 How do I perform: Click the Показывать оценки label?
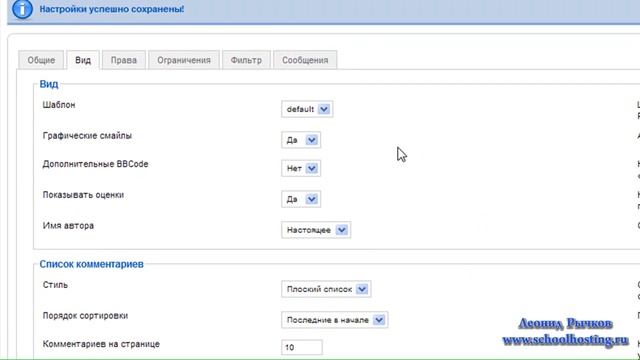[83, 195]
